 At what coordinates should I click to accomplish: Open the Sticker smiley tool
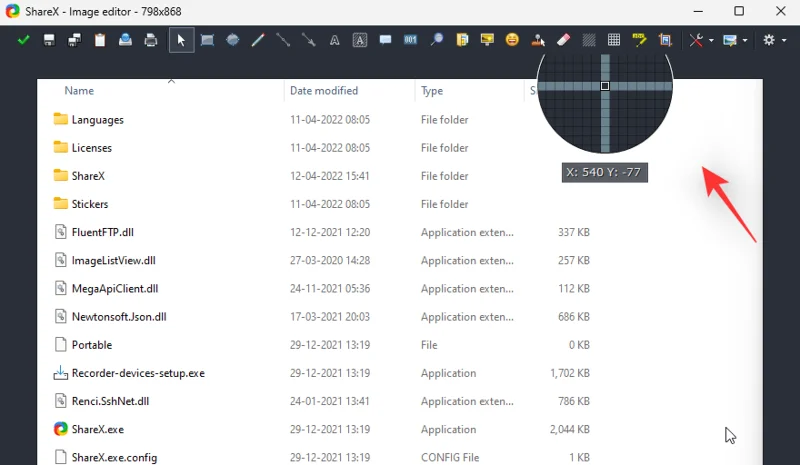[x=512, y=40]
